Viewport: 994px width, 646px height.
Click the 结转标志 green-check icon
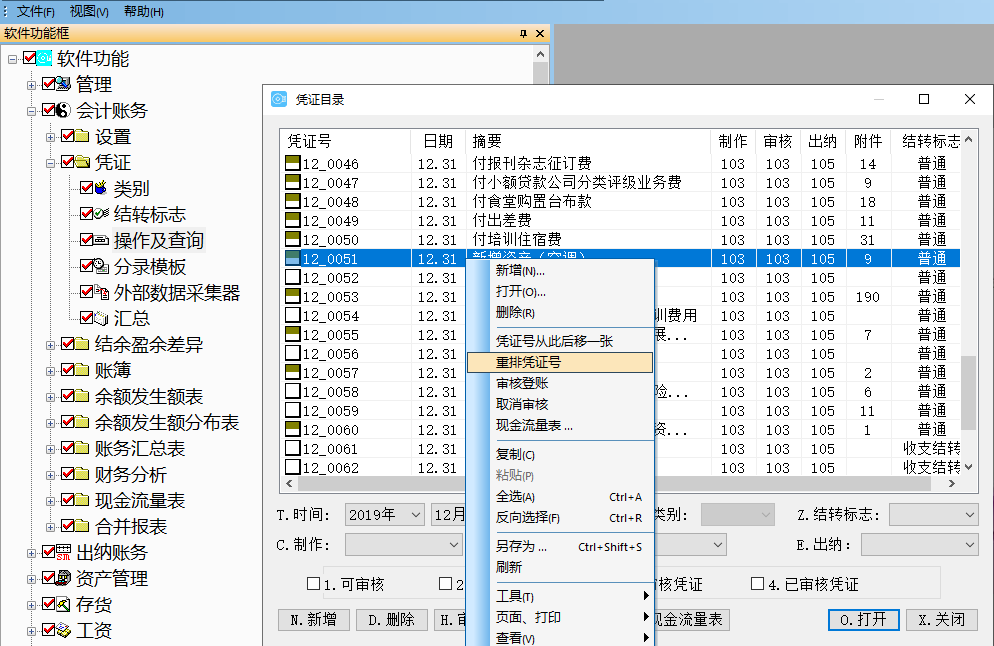click(x=98, y=214)
